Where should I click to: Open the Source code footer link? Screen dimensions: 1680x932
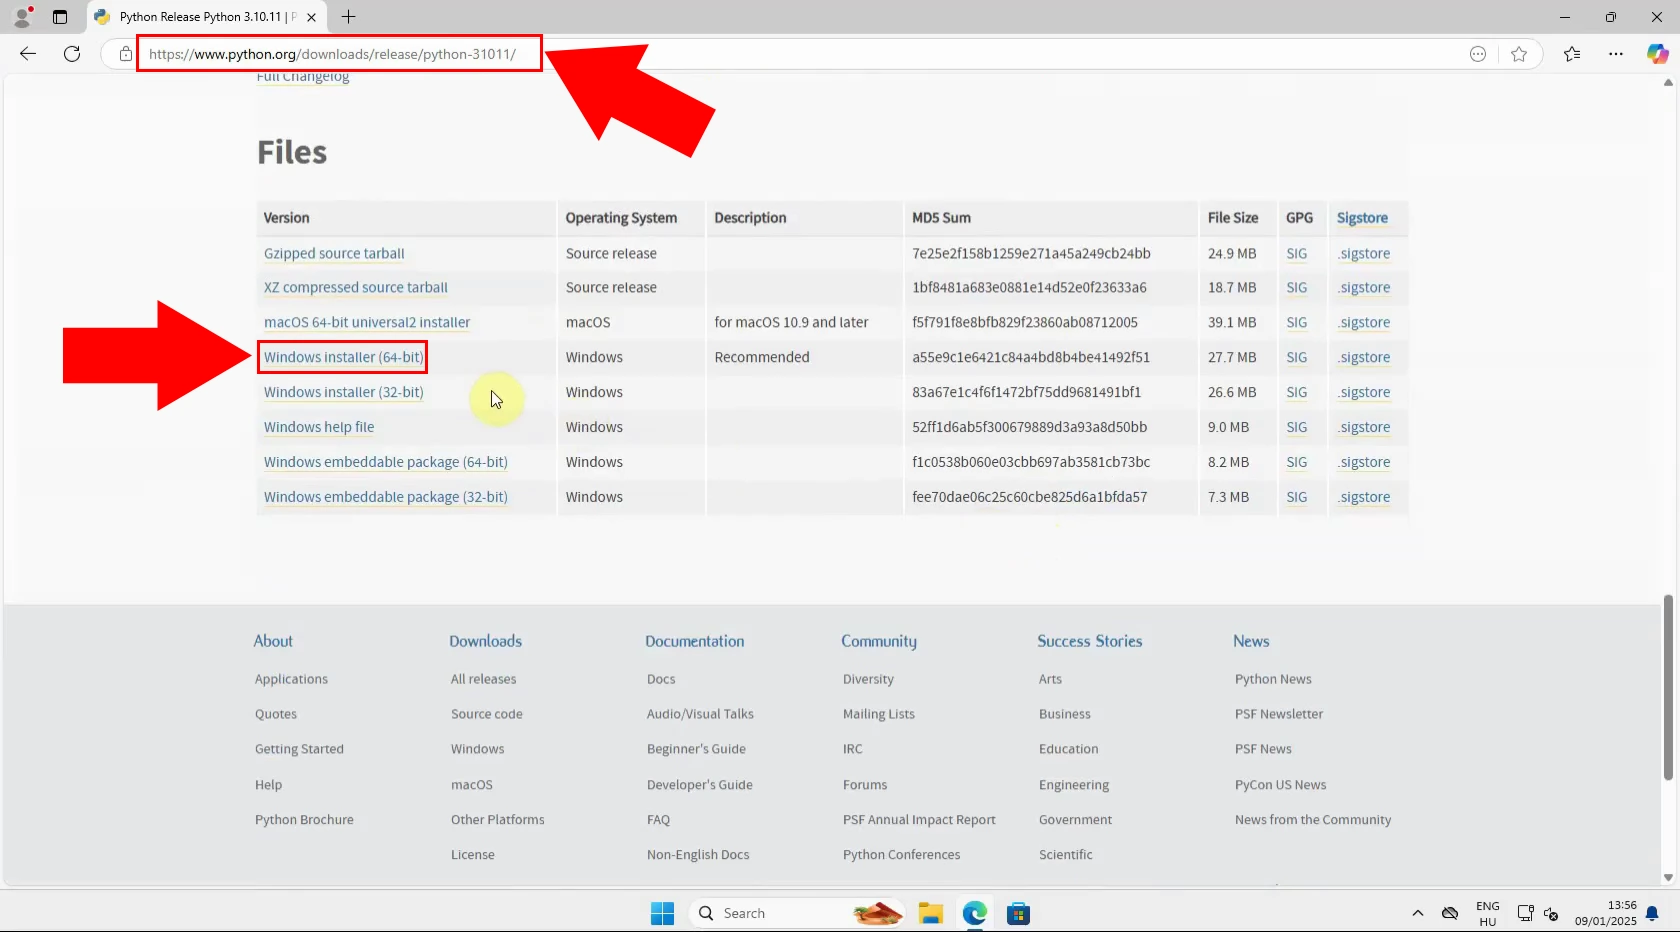pos(487,715)
